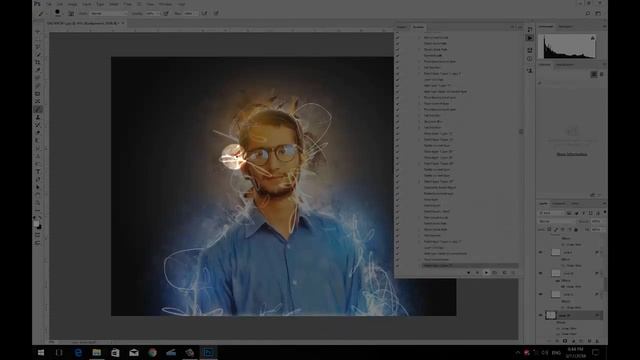Select the Crop tool
This screenshot has width=640, height=360.
[x=38, y=62]
